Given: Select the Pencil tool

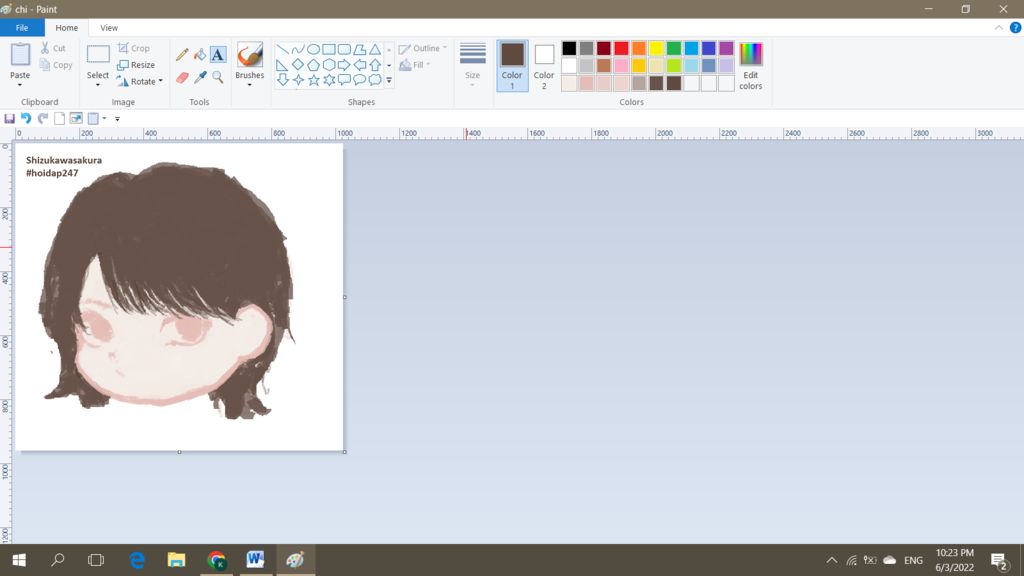Looking at the screenshot, I should [182, 54].
